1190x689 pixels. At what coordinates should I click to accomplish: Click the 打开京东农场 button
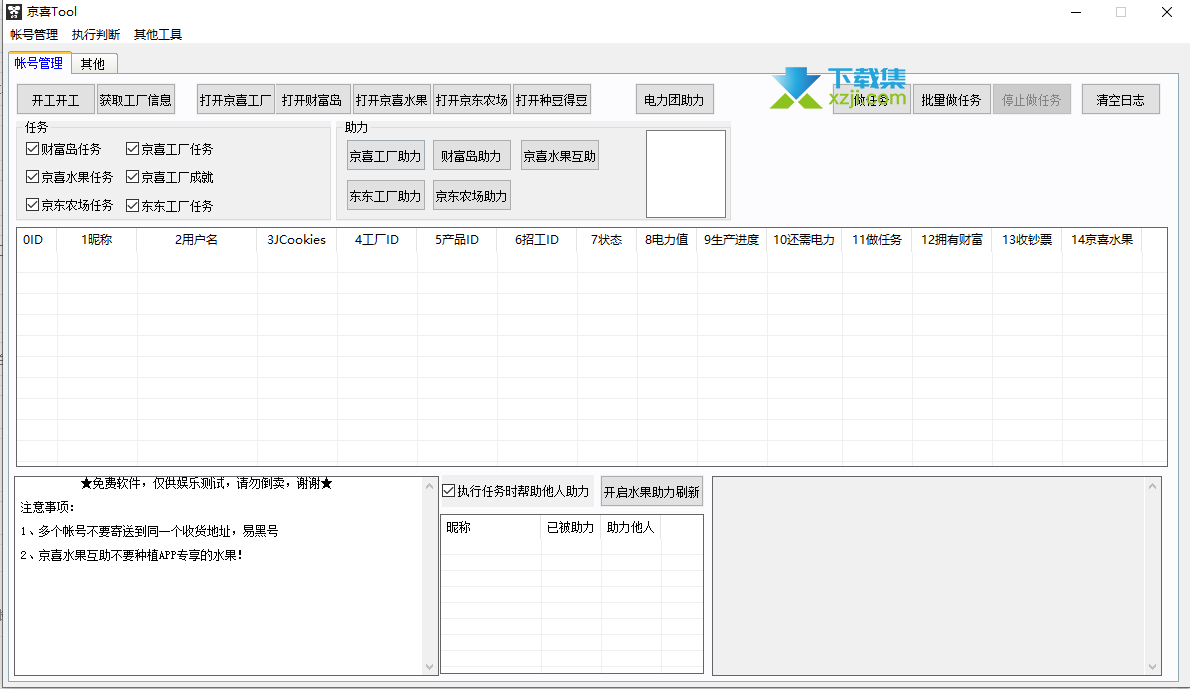[471, 99]
